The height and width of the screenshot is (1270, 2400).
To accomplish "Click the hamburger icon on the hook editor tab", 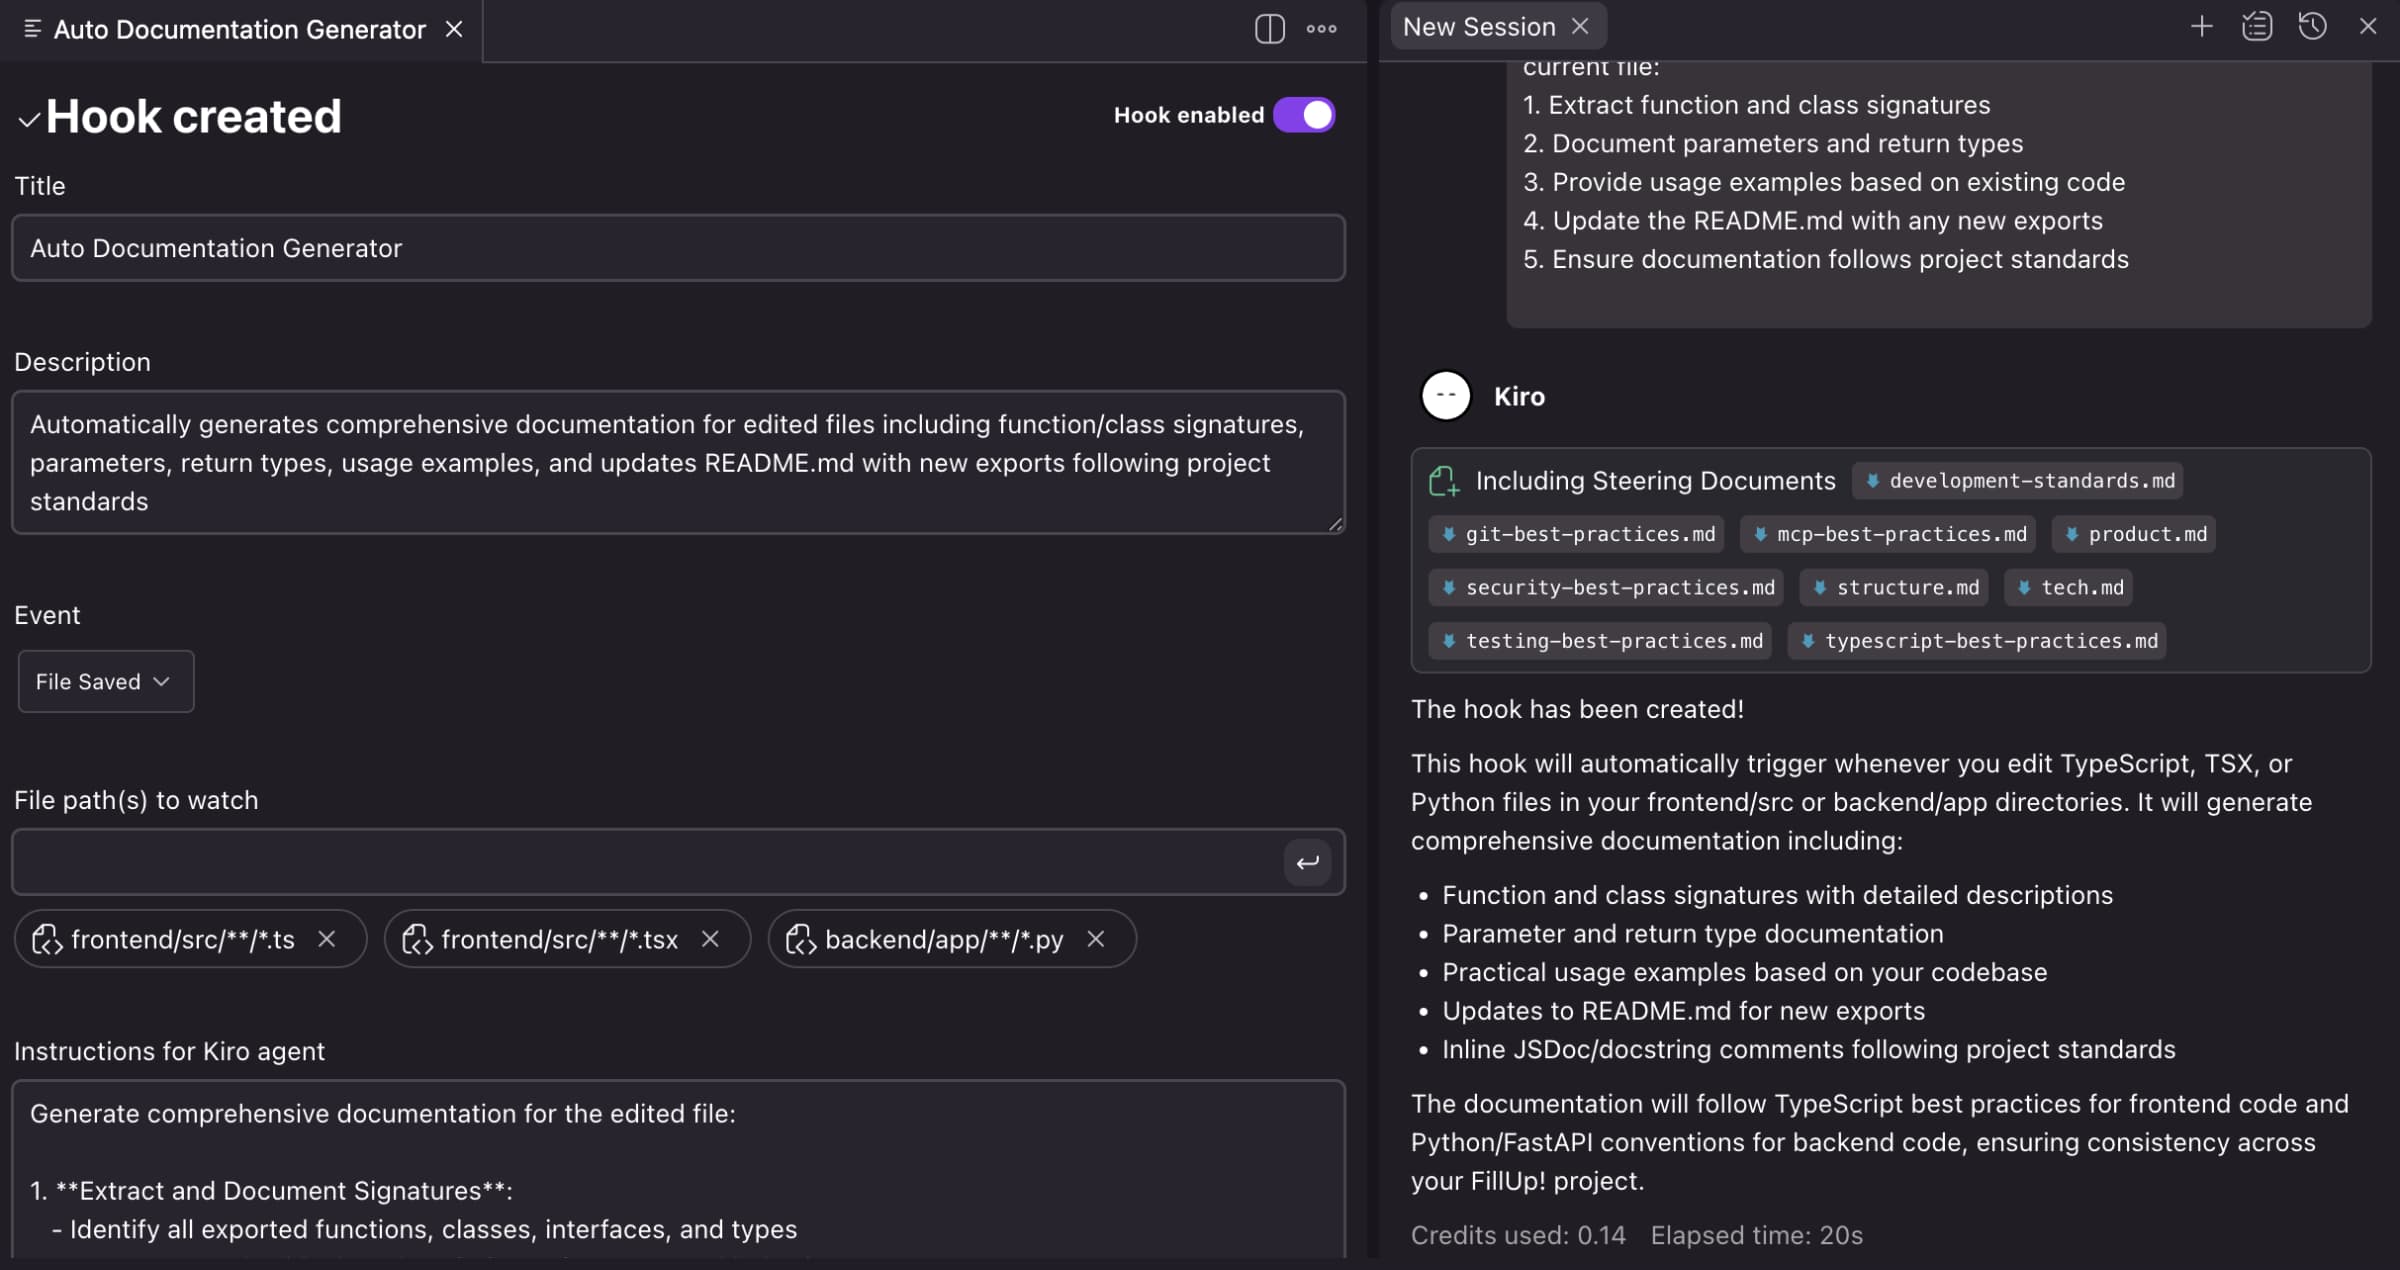I will pos(30,29).
